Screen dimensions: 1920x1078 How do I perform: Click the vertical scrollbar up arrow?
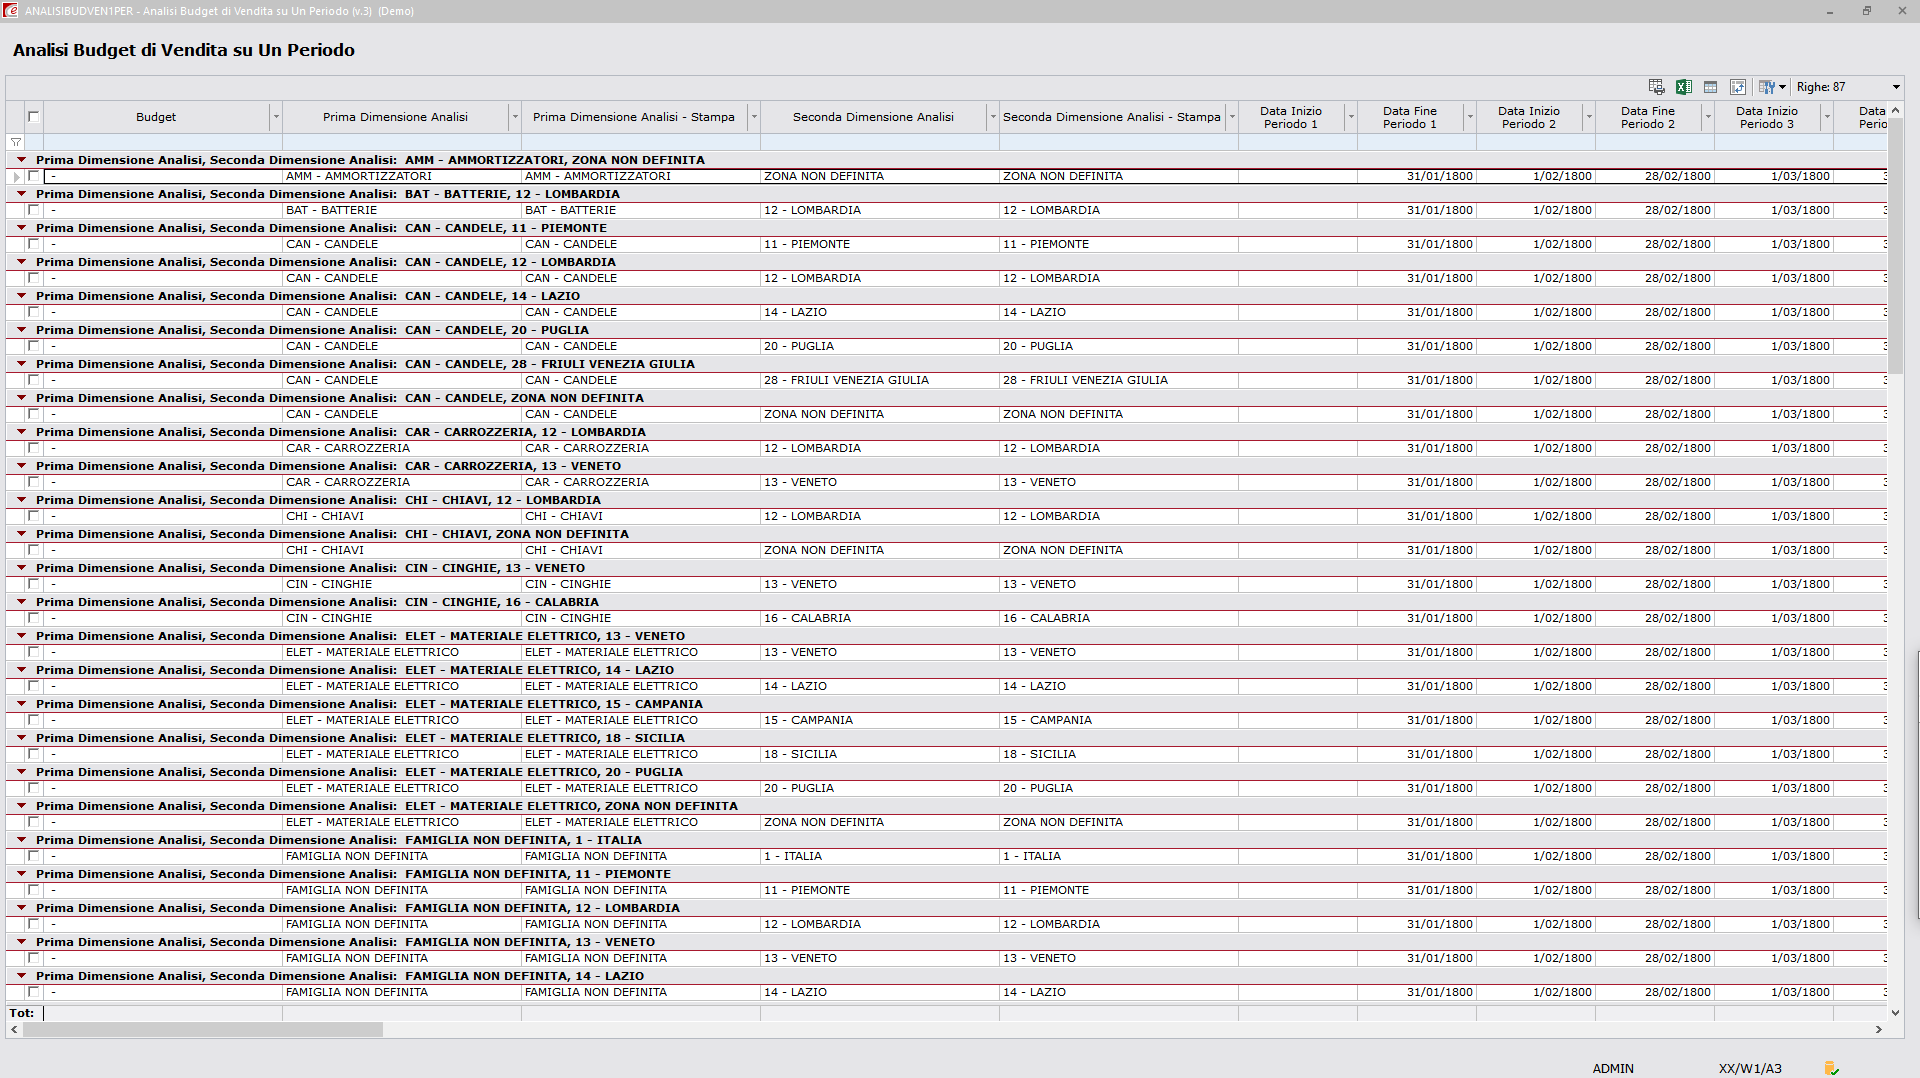[1895, 110]
